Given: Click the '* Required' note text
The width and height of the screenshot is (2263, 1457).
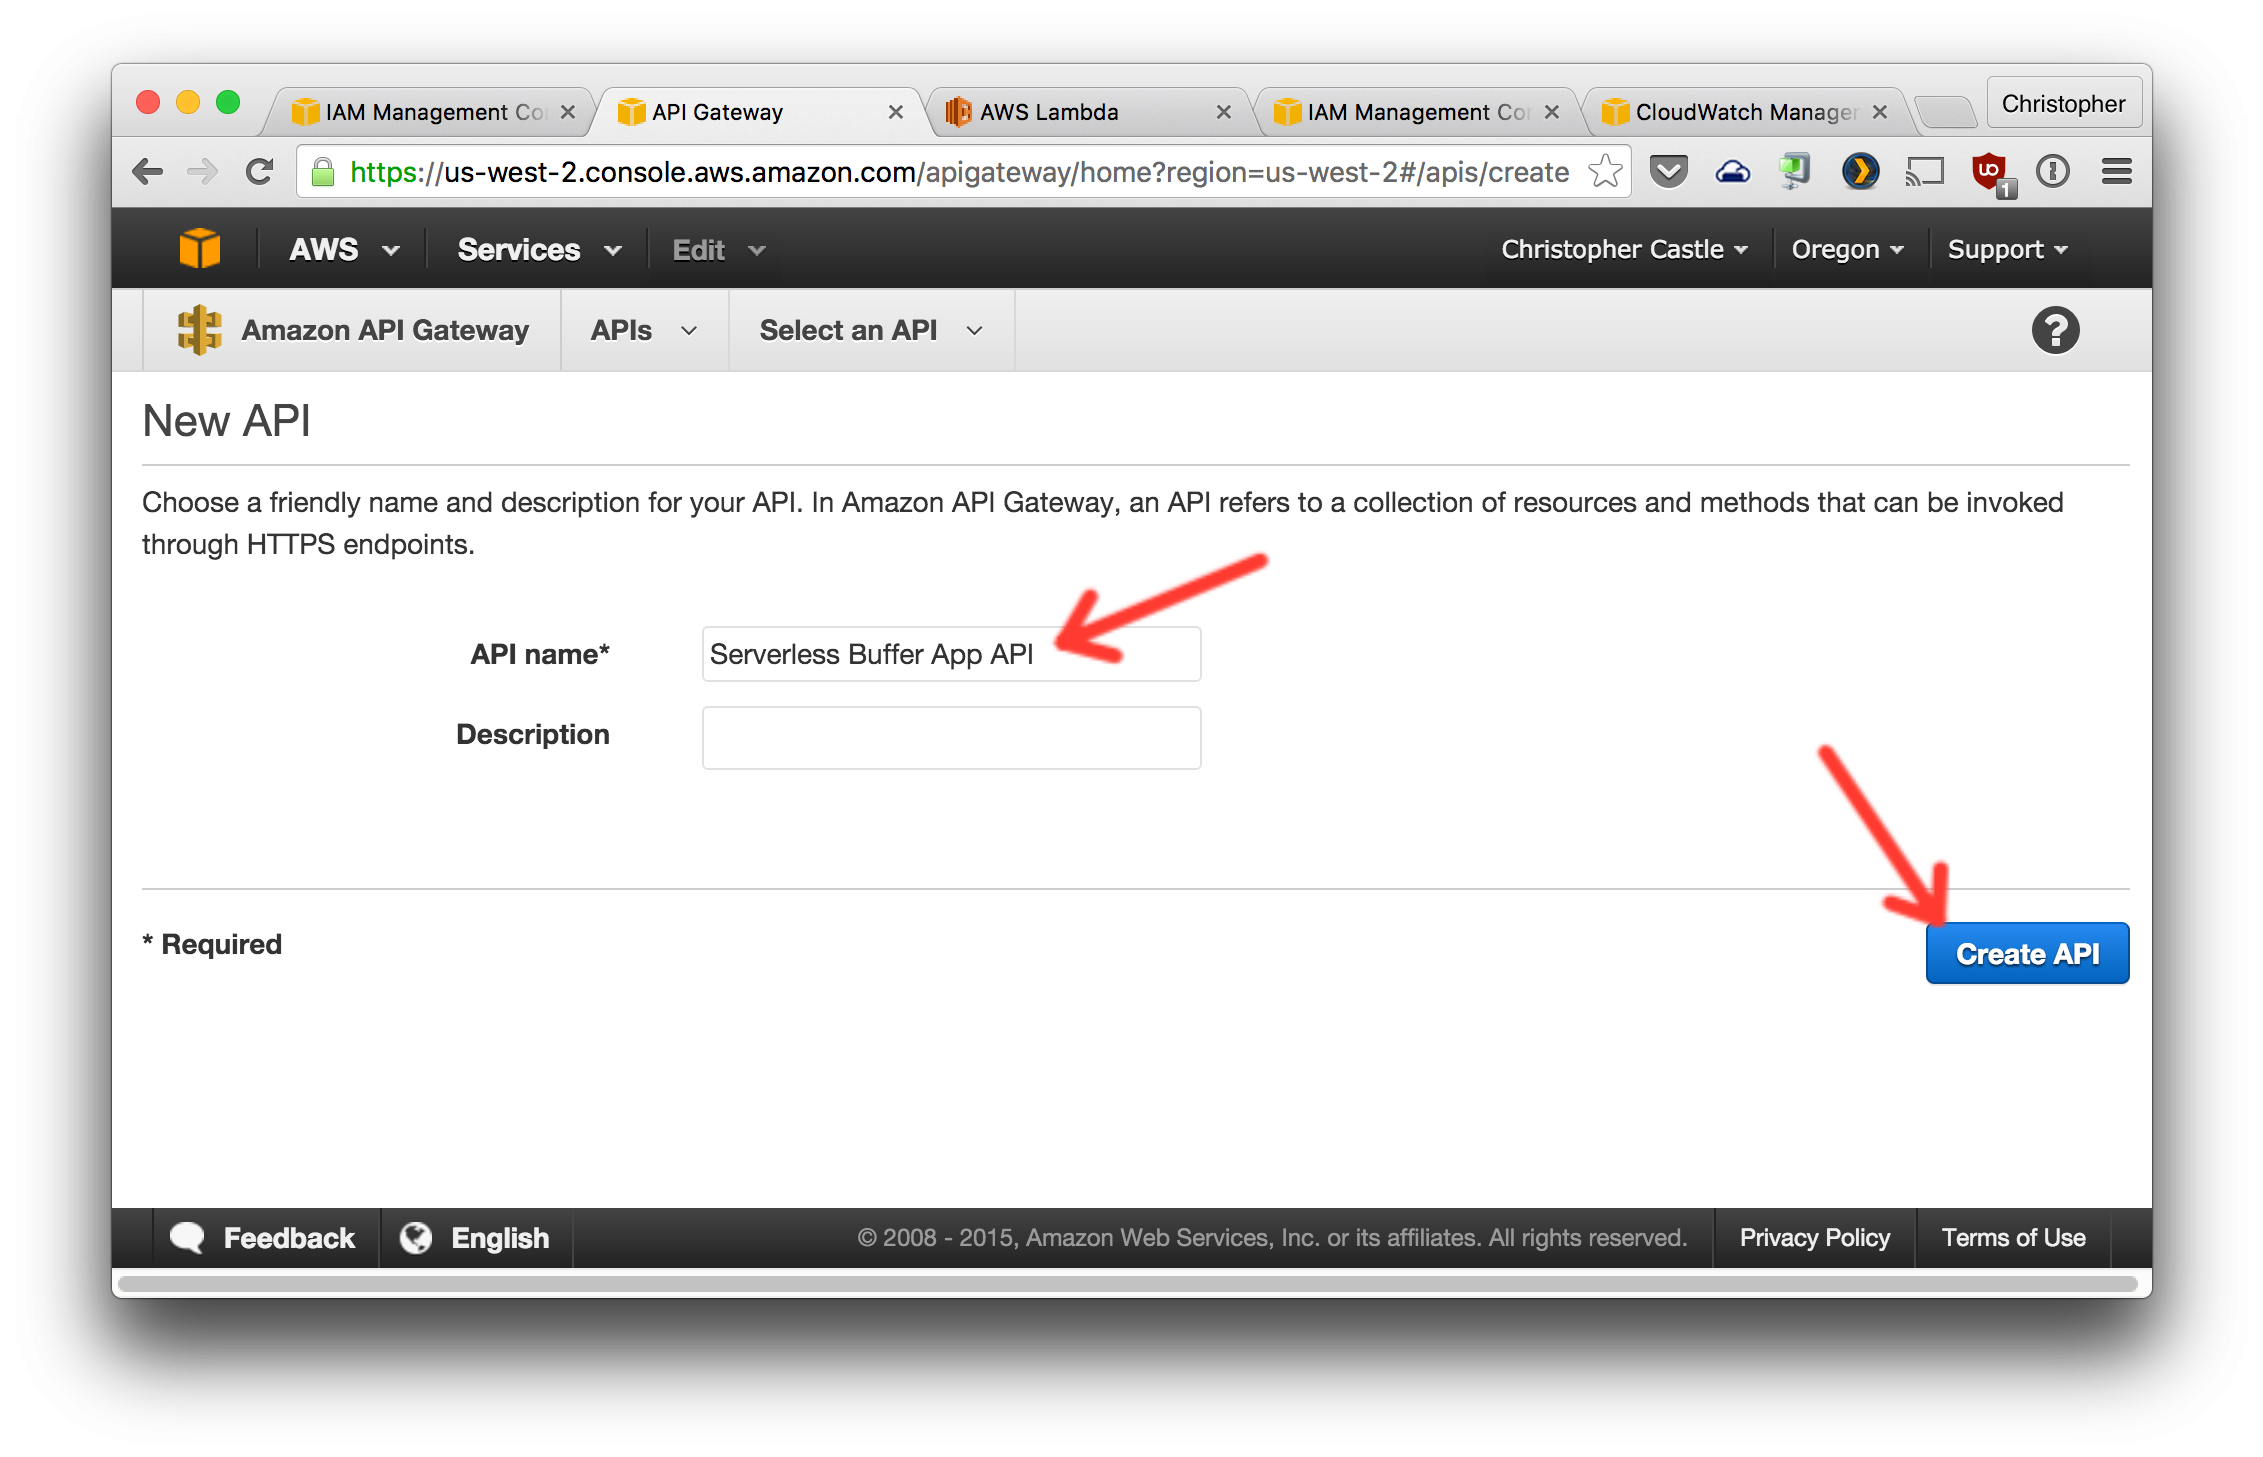Looking at the screenshot, I should pyautogui.click(x=212, y=944).
